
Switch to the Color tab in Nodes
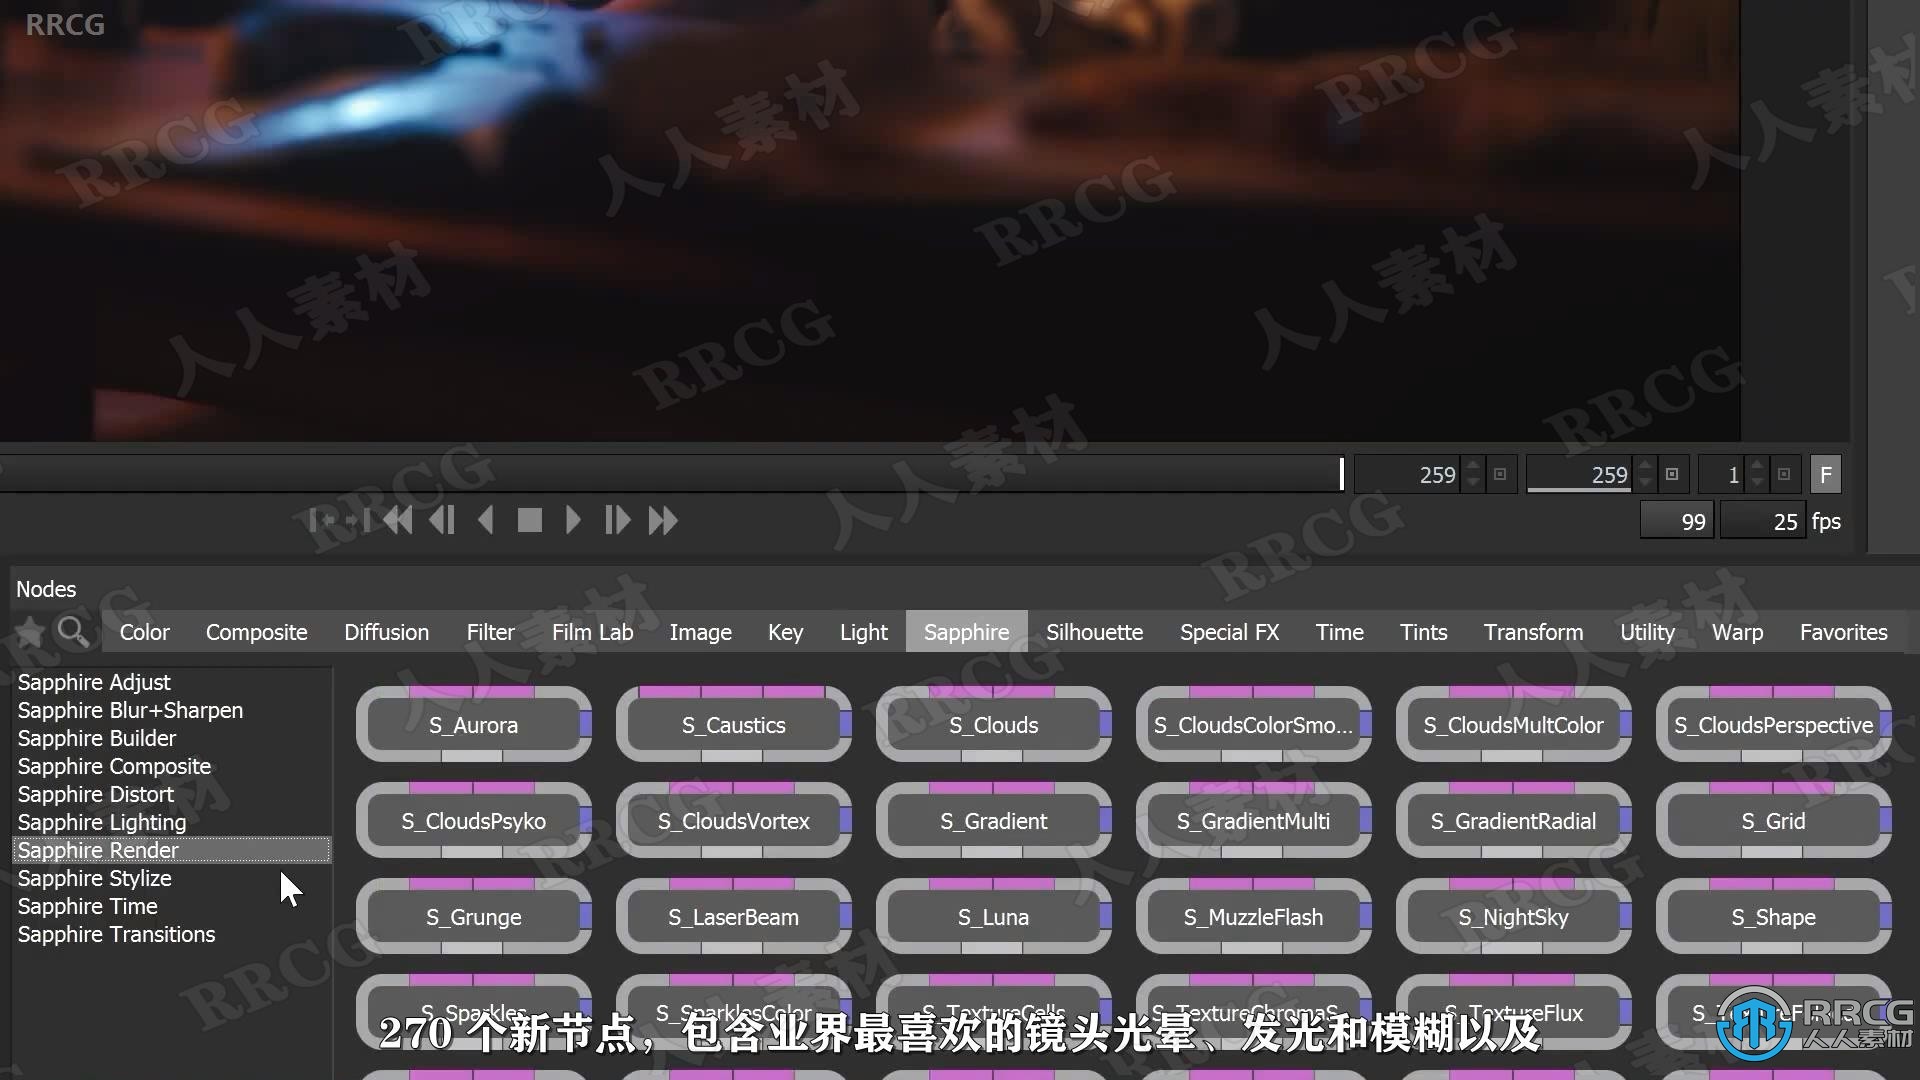pyautogui.click(x=145, y=630)
